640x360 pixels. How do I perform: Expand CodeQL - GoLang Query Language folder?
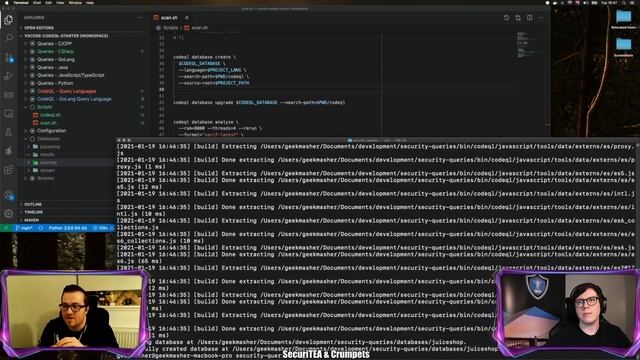pos(84,99)
